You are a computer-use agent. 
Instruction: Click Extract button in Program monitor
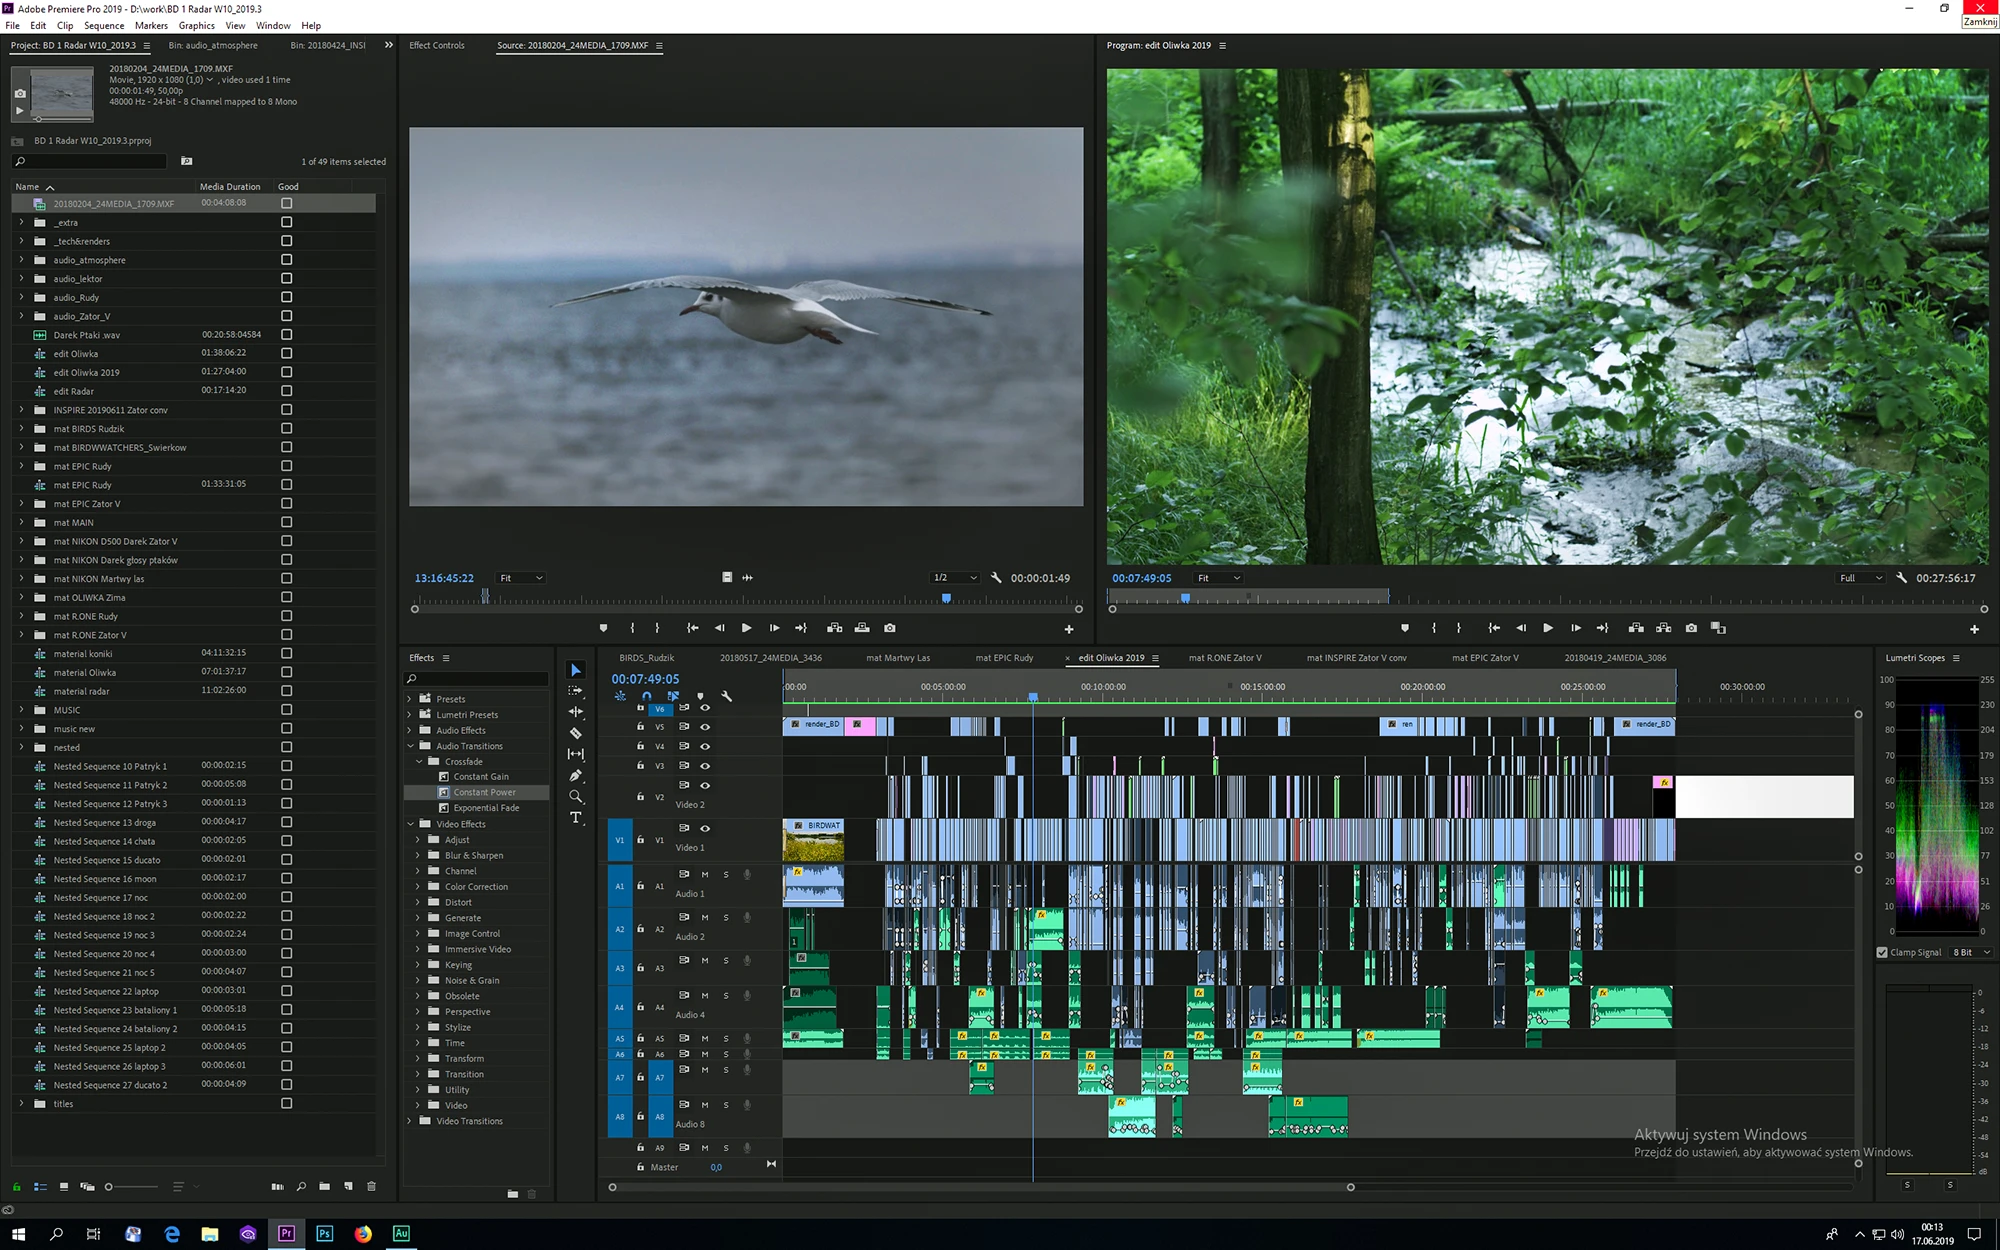point(1664,628)
